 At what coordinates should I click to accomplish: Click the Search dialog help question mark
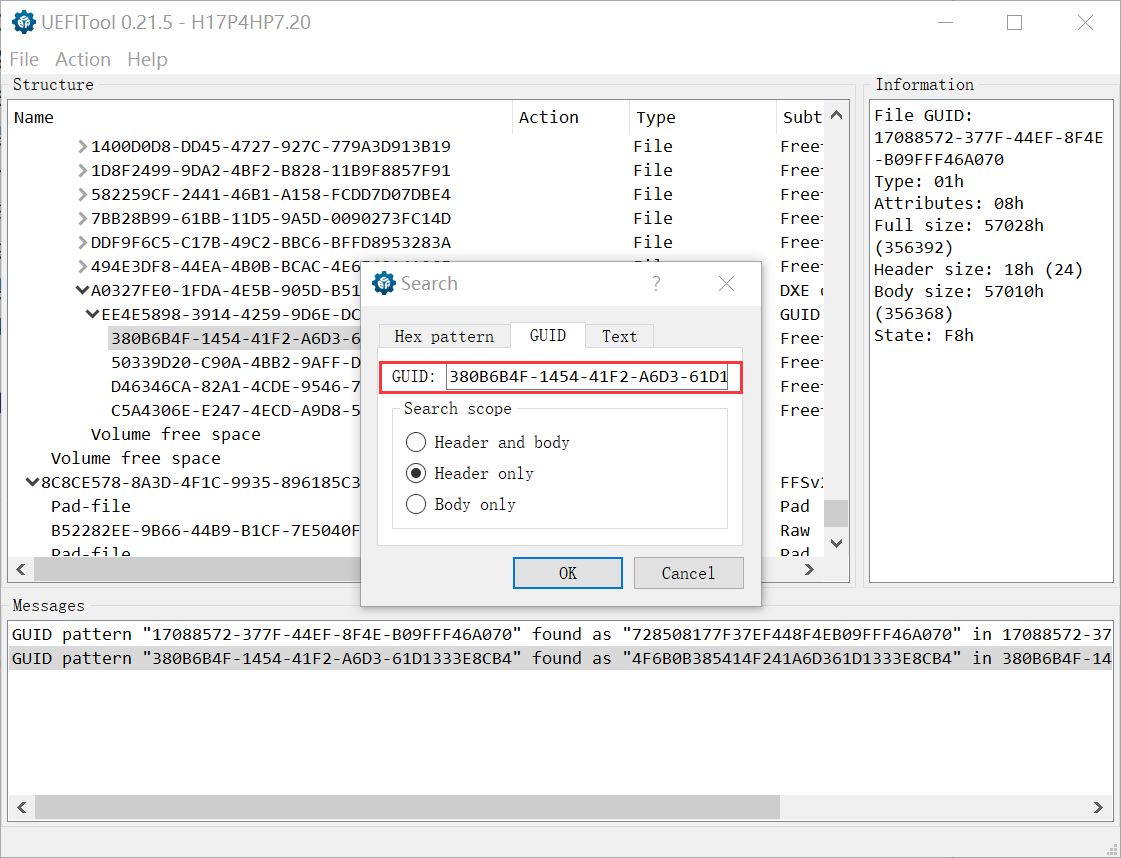point(656,284)
